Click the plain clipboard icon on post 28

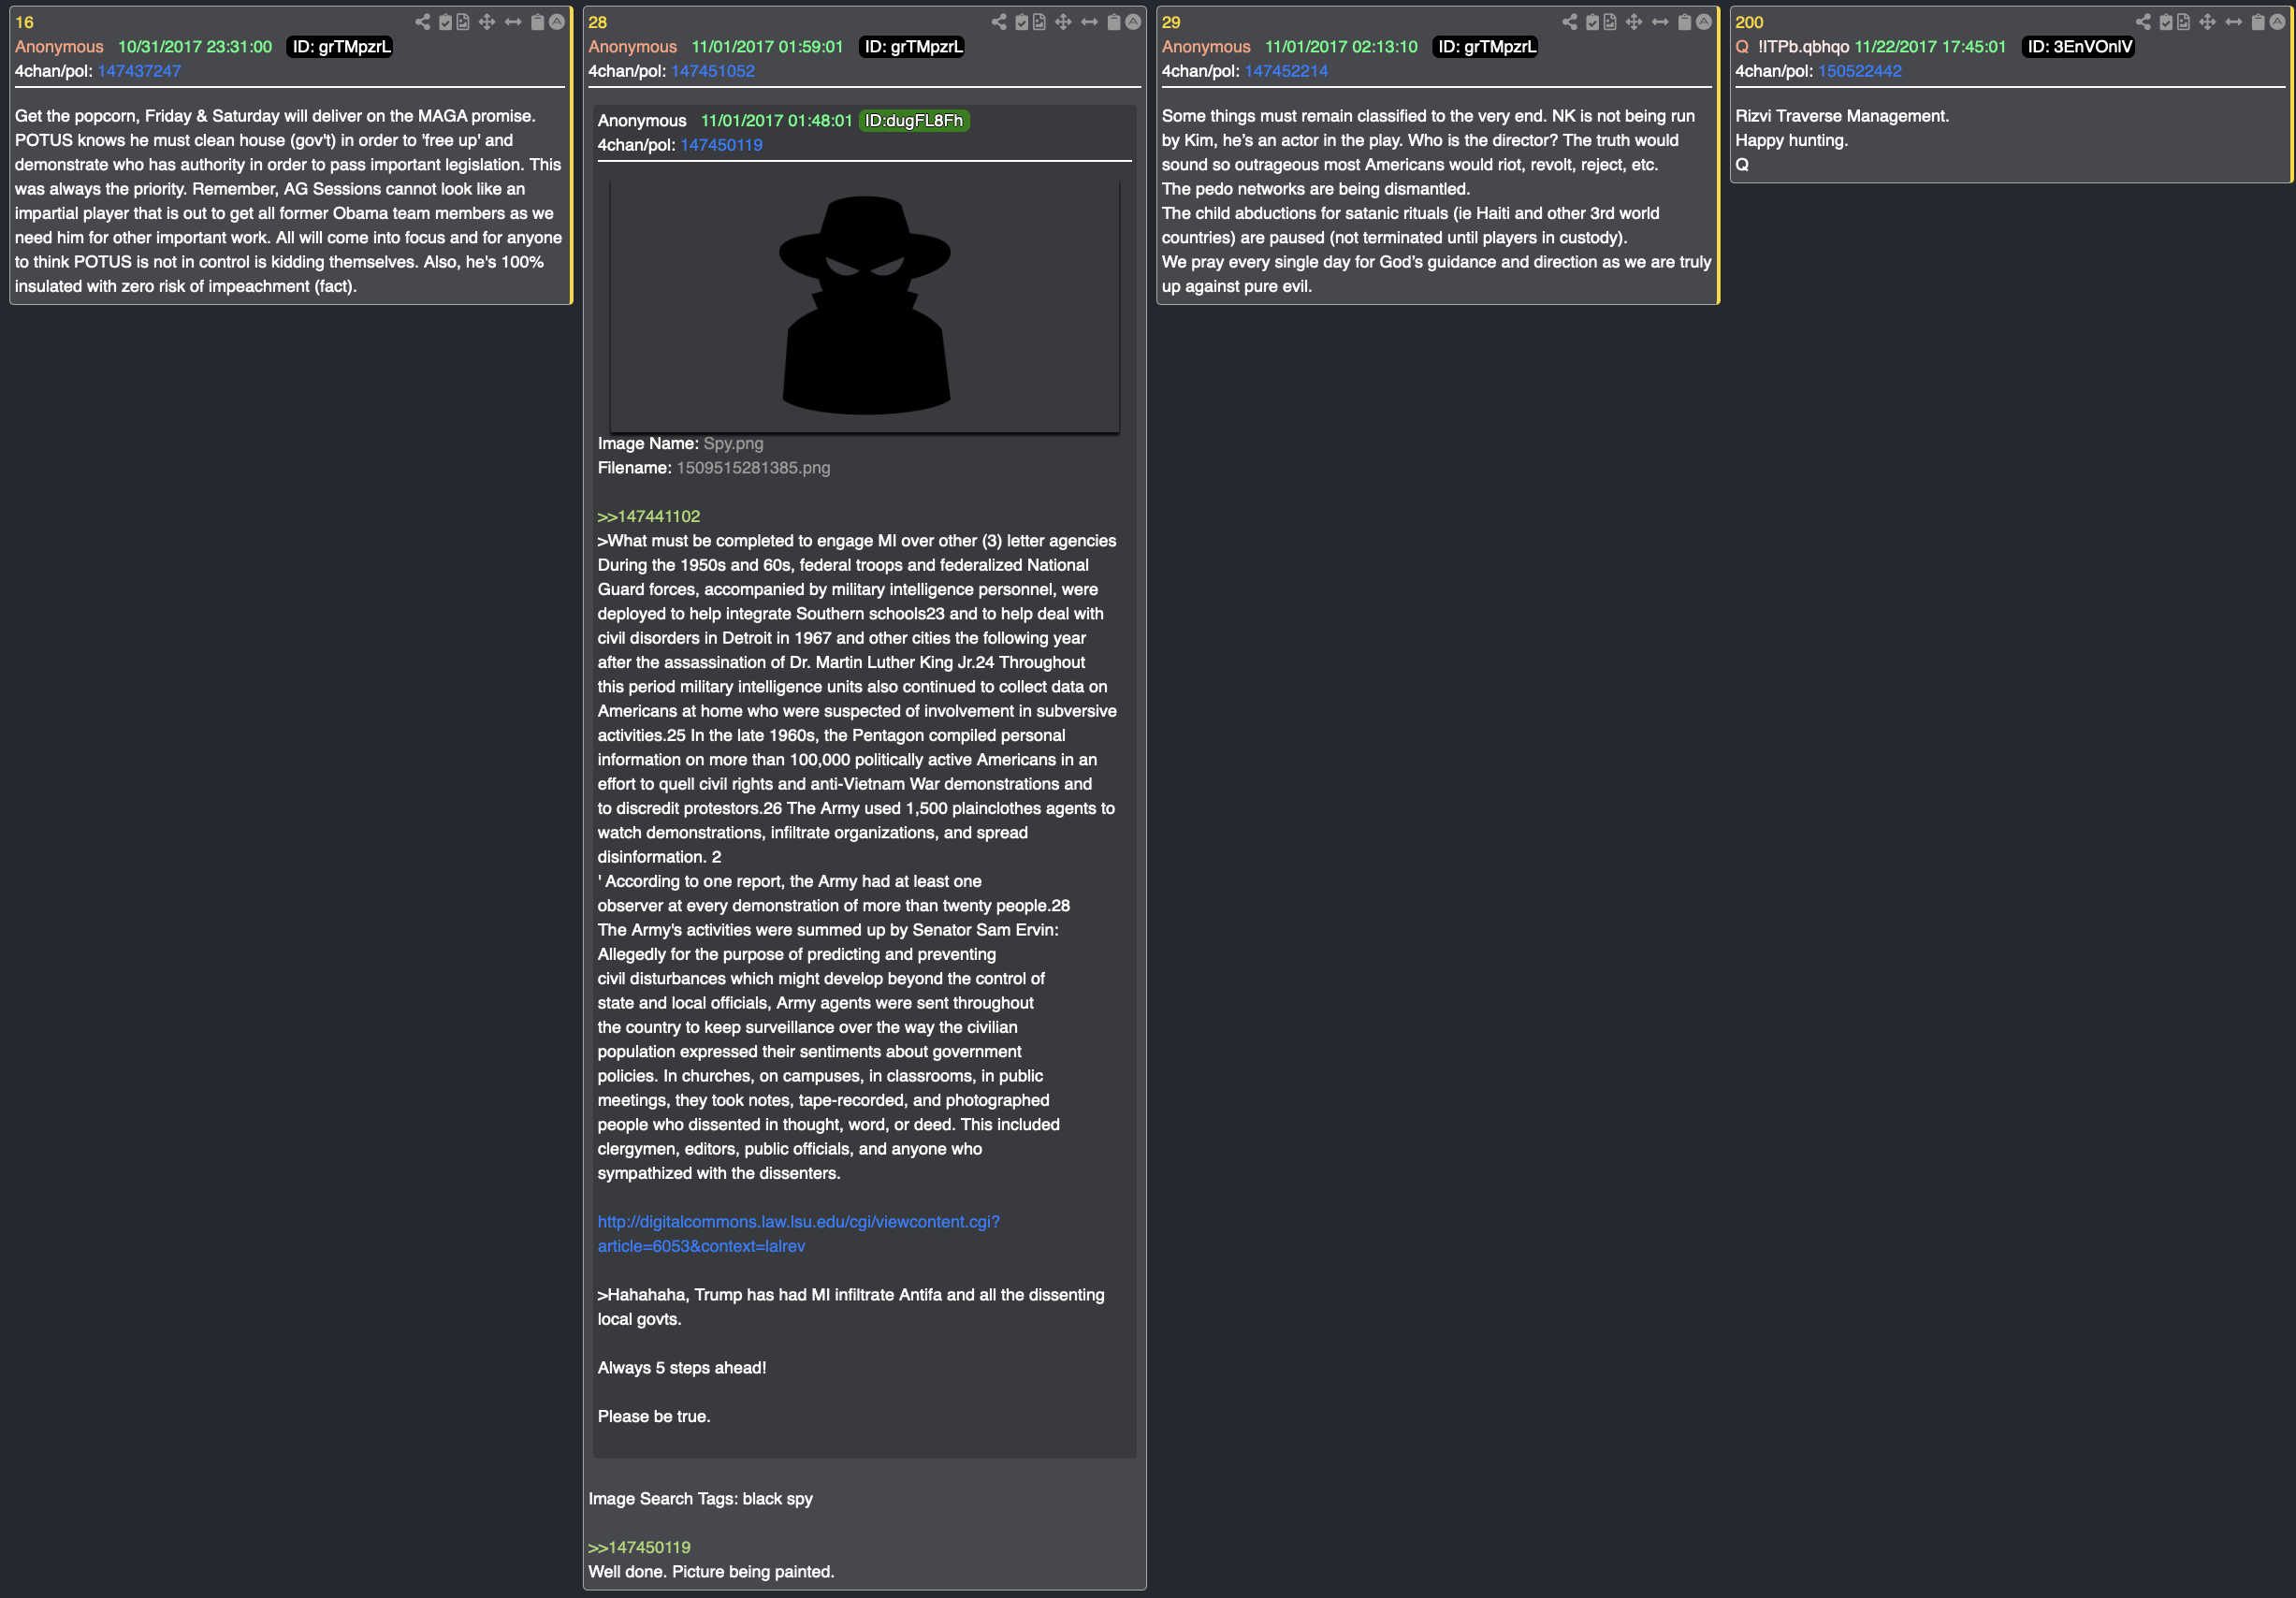[x=1114, y=22]
